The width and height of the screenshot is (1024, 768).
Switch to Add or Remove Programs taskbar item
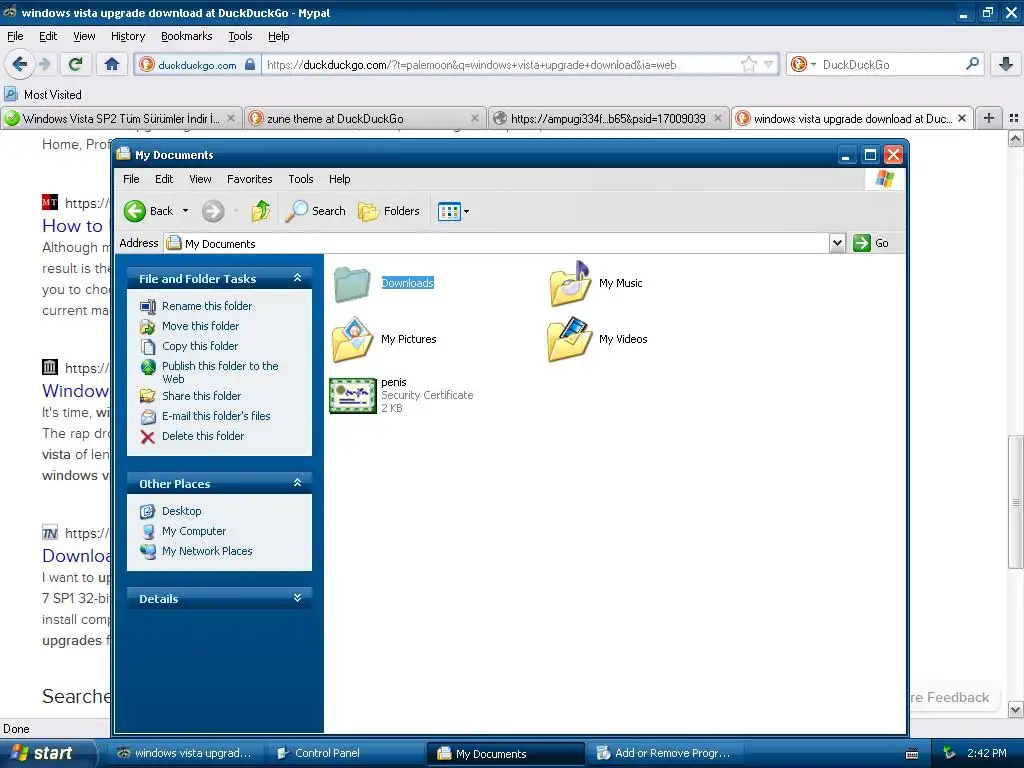pyautogui.click(x=664, y=753)
